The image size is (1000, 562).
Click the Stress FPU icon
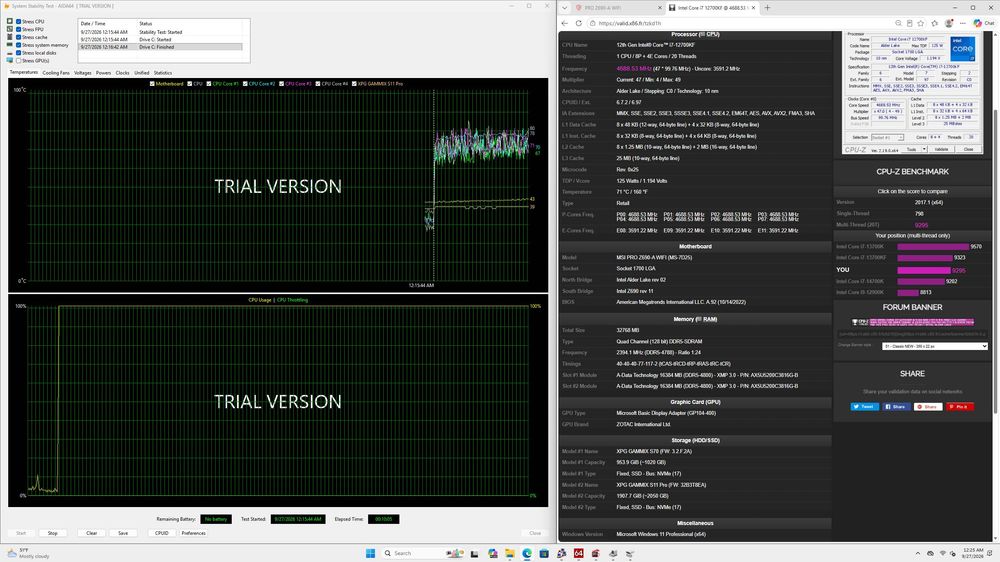click(x=10, y=29)
